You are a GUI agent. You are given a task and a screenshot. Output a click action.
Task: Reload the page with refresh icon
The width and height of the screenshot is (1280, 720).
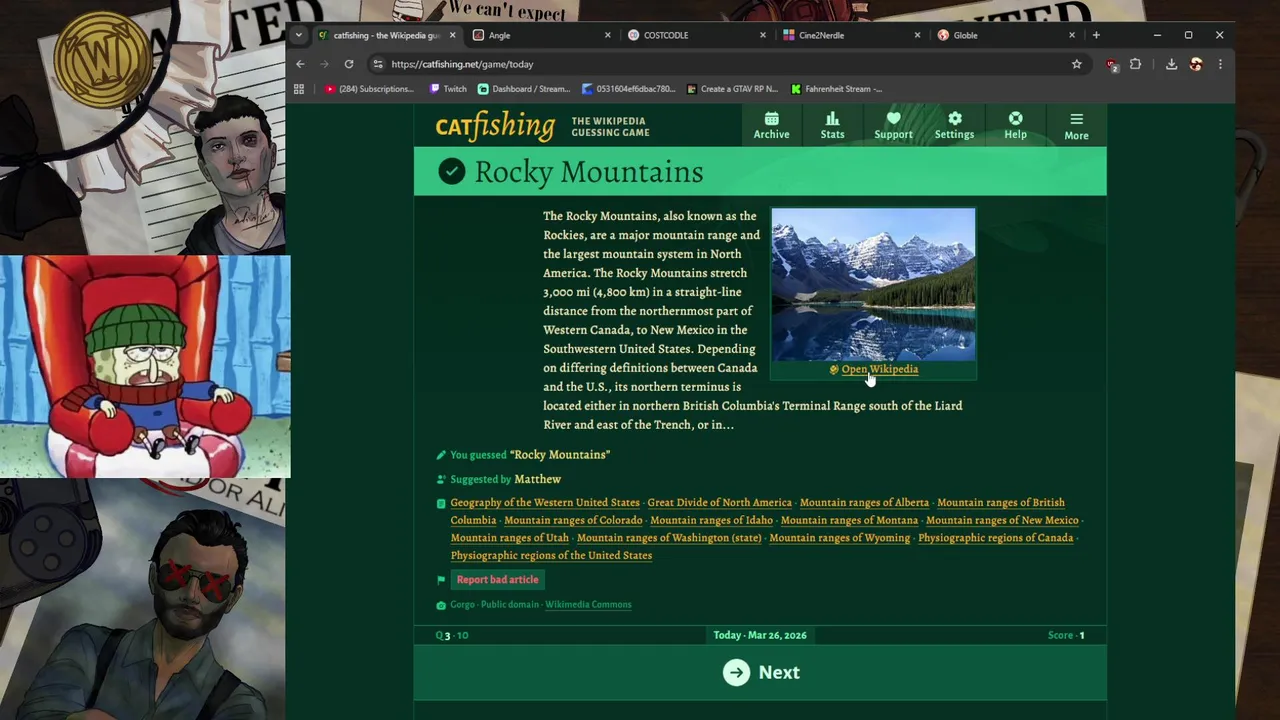[349, 64]
